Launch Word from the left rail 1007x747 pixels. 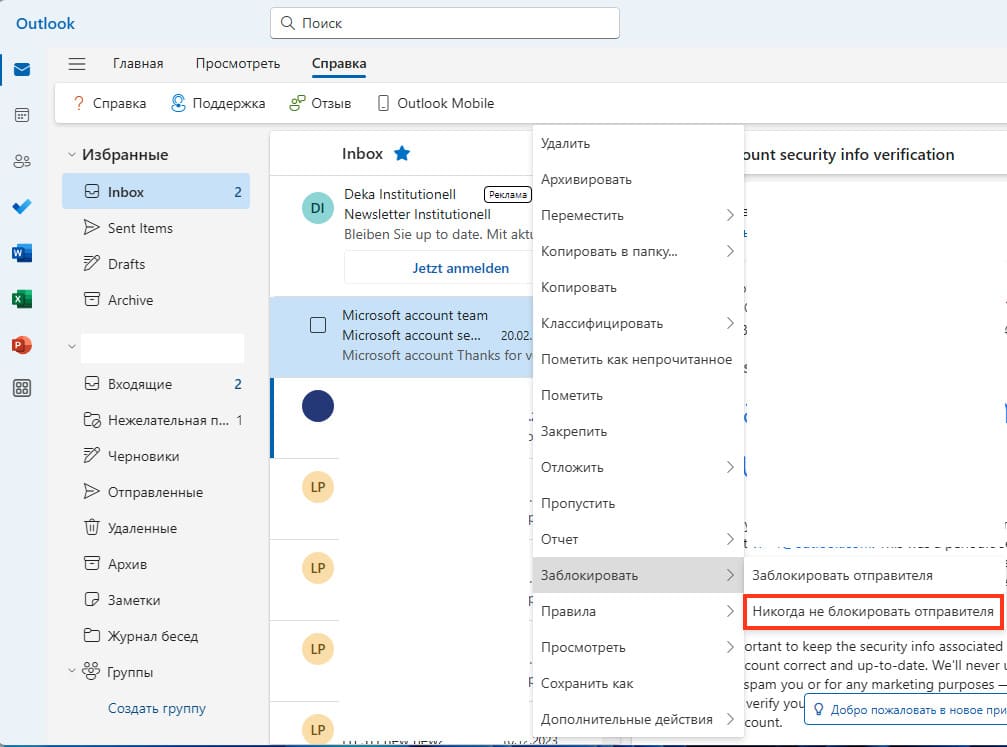(22, 253)
